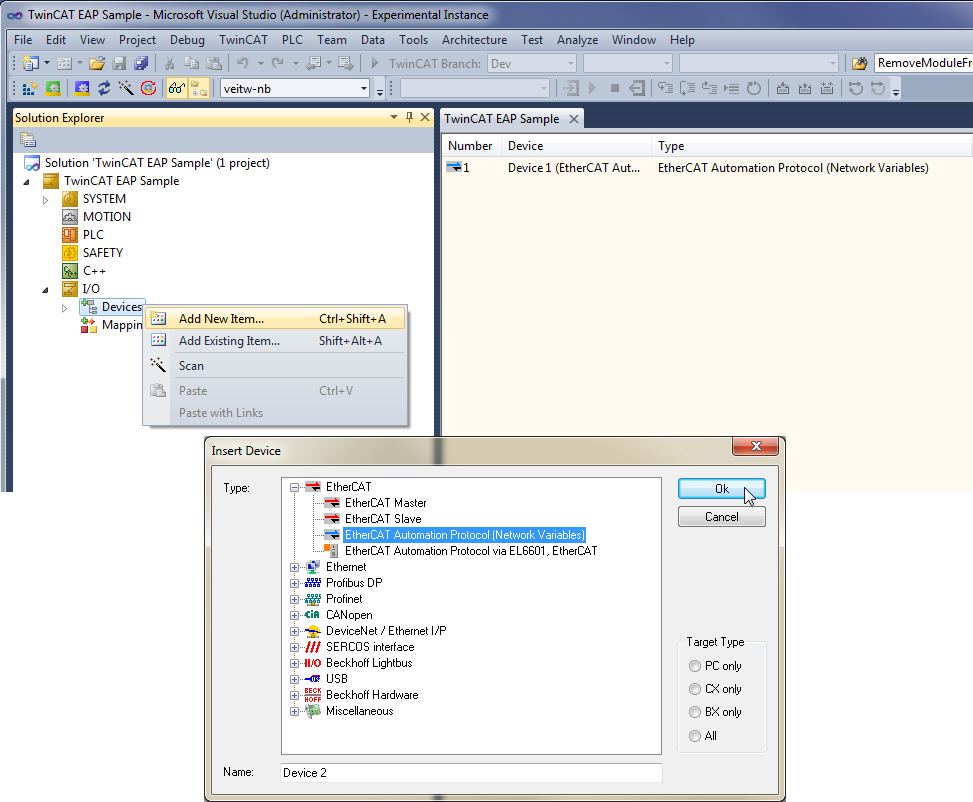Collapse the EtherCAT tree node
The width and height of the screenshot is (973, 802).
click(x=295, y=487)
